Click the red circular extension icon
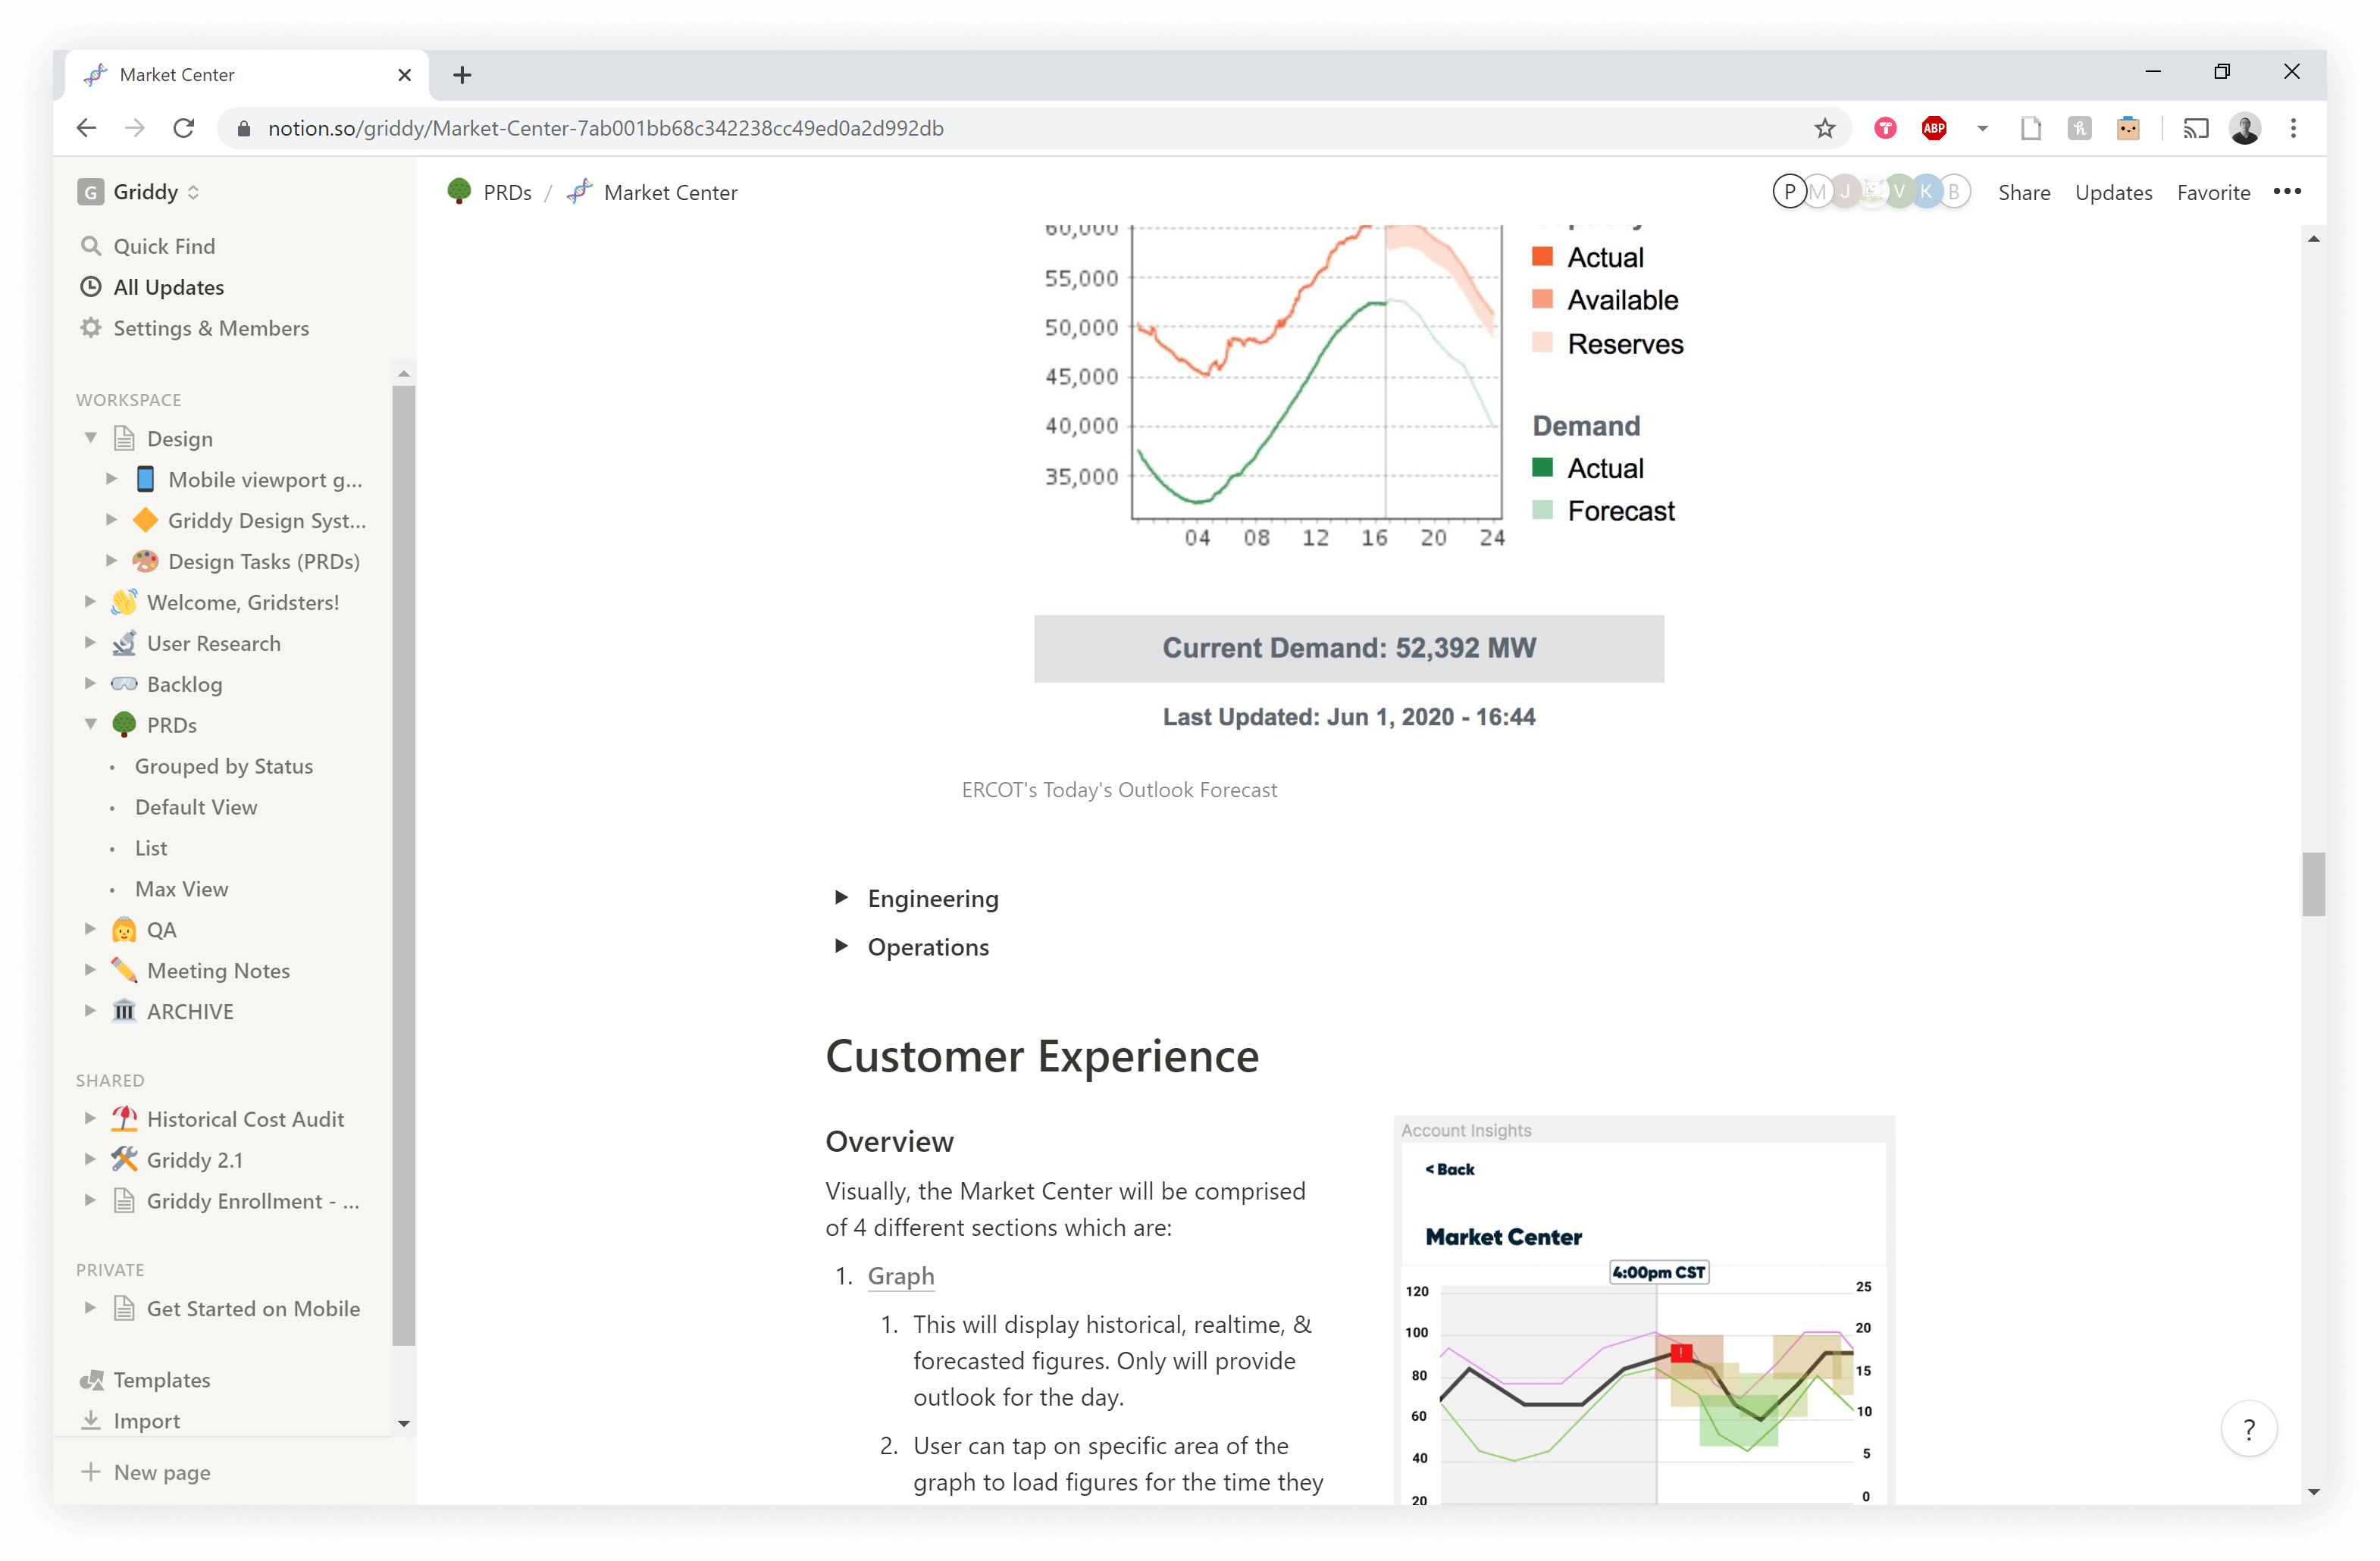 click(x=1885, y=128)
